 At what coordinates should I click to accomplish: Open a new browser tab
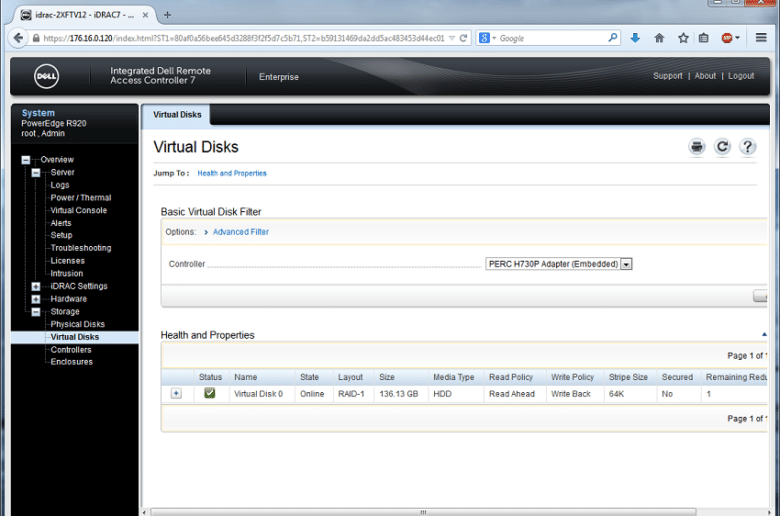pos(168,15)
